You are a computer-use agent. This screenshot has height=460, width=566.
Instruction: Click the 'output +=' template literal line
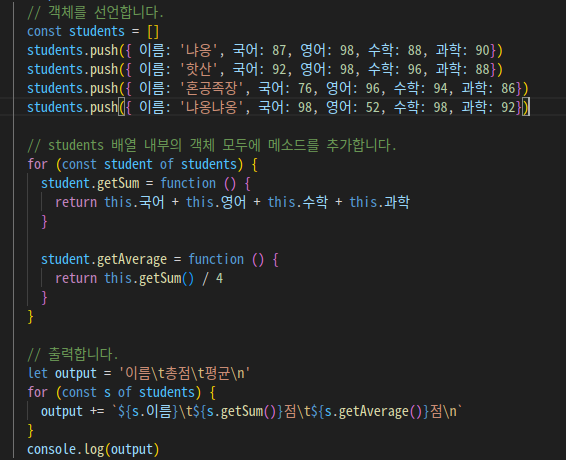(x=252, y=412)
